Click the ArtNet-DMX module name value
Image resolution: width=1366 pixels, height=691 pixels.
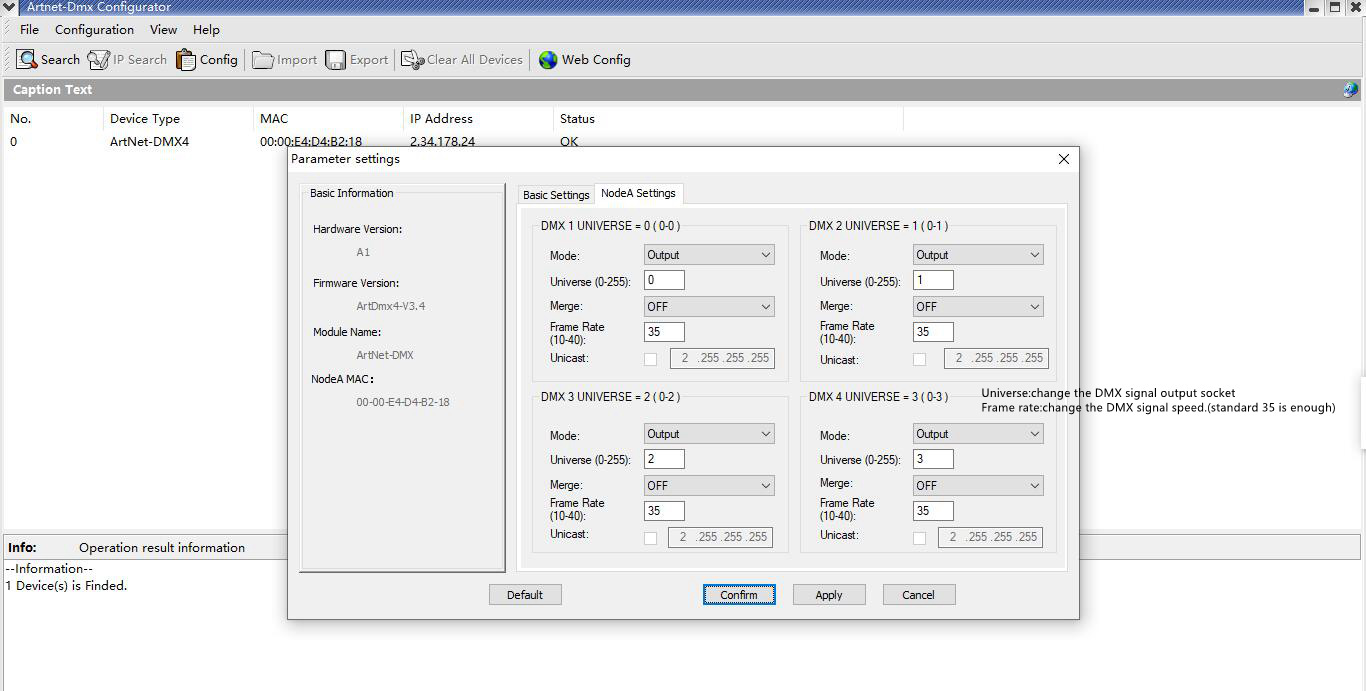[385, 355]
